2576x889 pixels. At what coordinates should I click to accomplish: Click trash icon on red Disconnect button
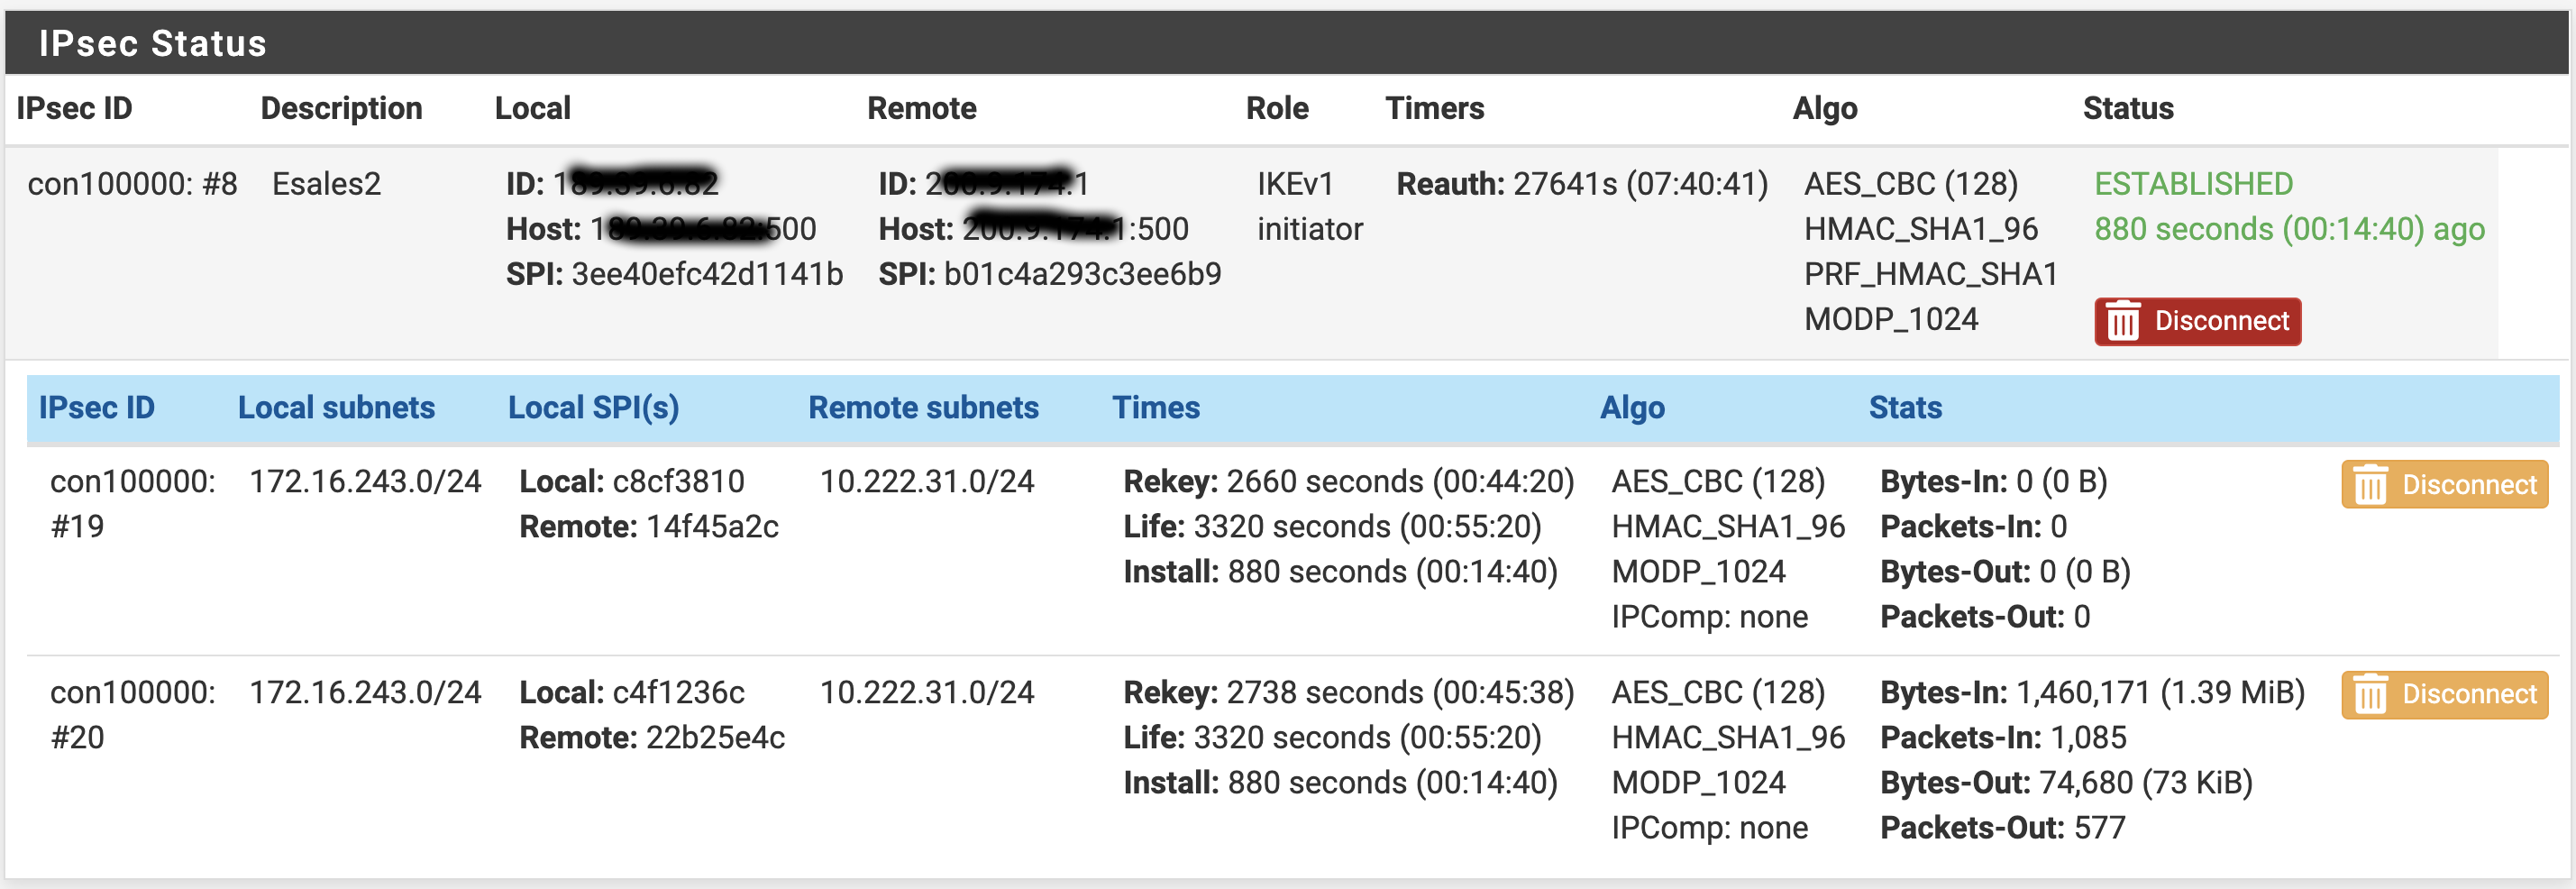coord(2123,322)
